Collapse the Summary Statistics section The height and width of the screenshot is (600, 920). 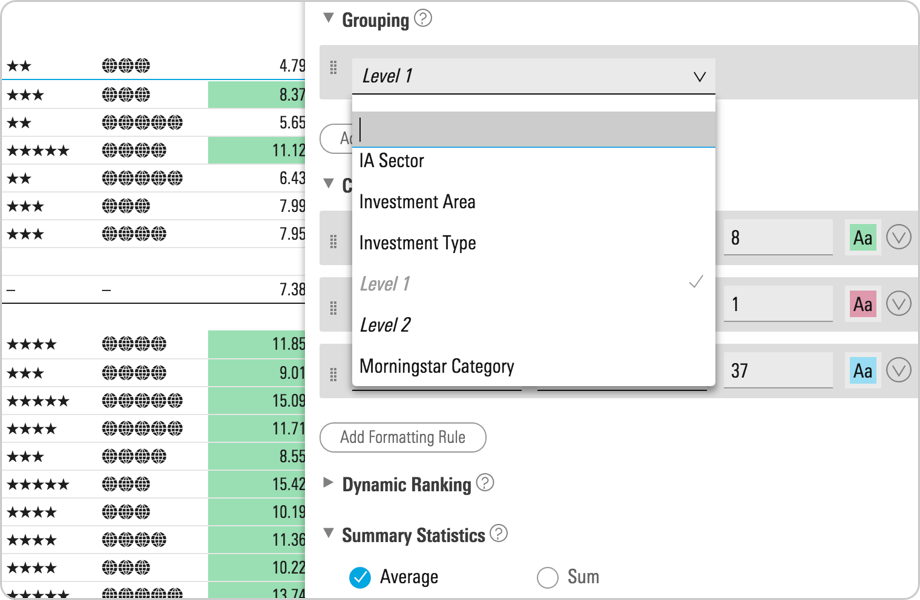[328, 534]
